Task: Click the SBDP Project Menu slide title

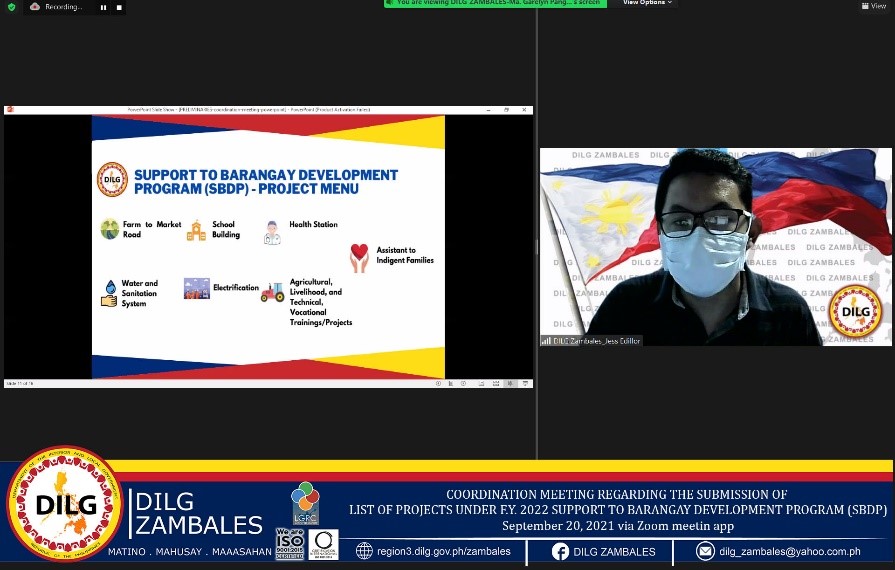Action: 266,182
